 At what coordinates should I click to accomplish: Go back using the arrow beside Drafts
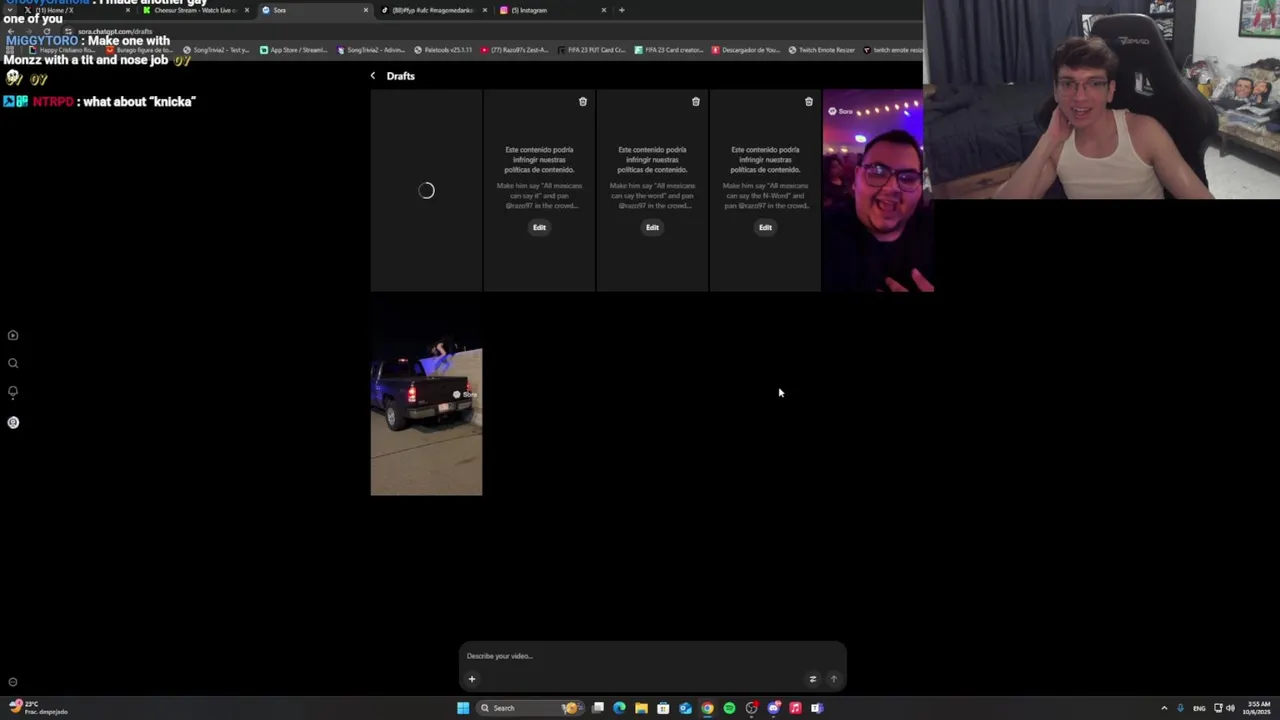point(373,76)
